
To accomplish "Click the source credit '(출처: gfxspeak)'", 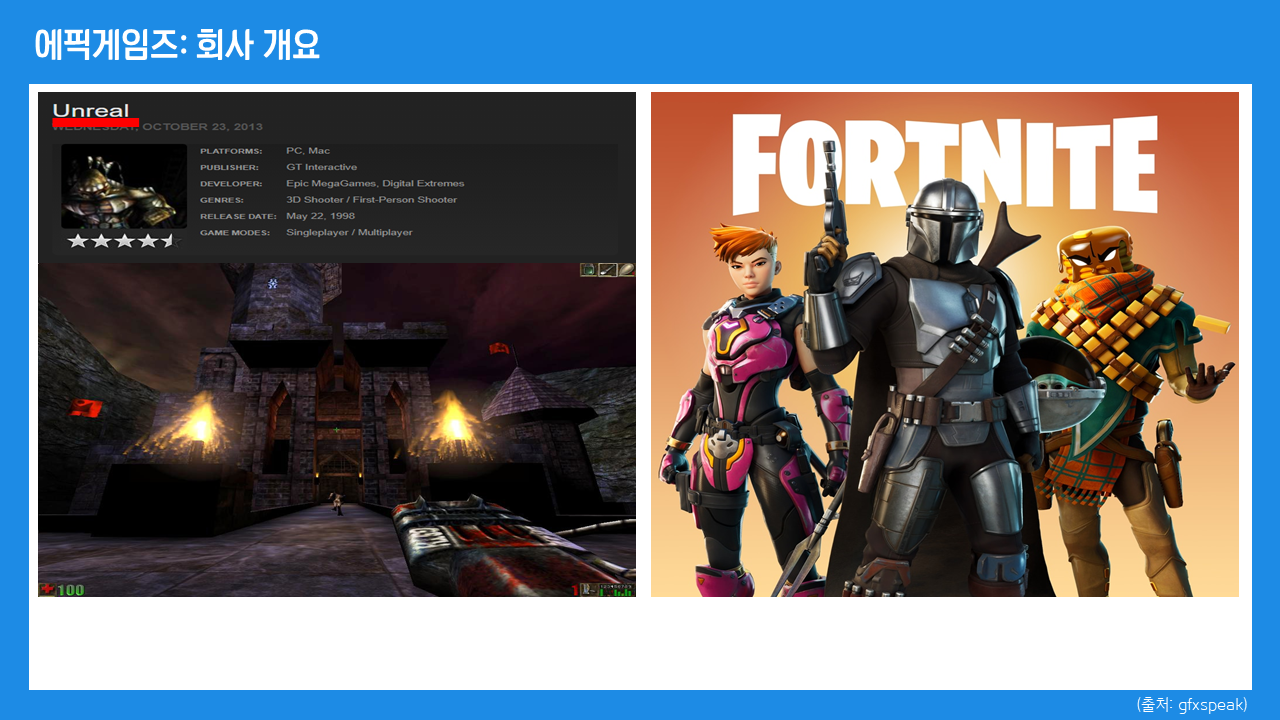I will click(x=1192, y=704).
